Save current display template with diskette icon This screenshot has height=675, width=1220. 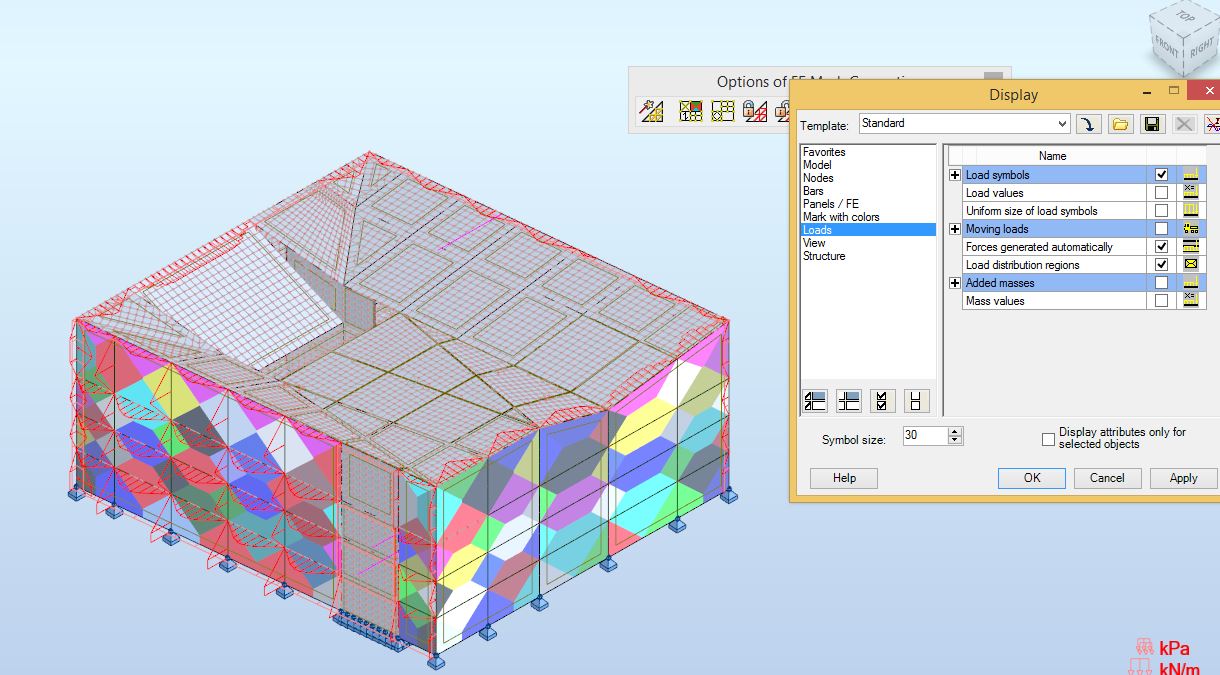click(1151, 123)
